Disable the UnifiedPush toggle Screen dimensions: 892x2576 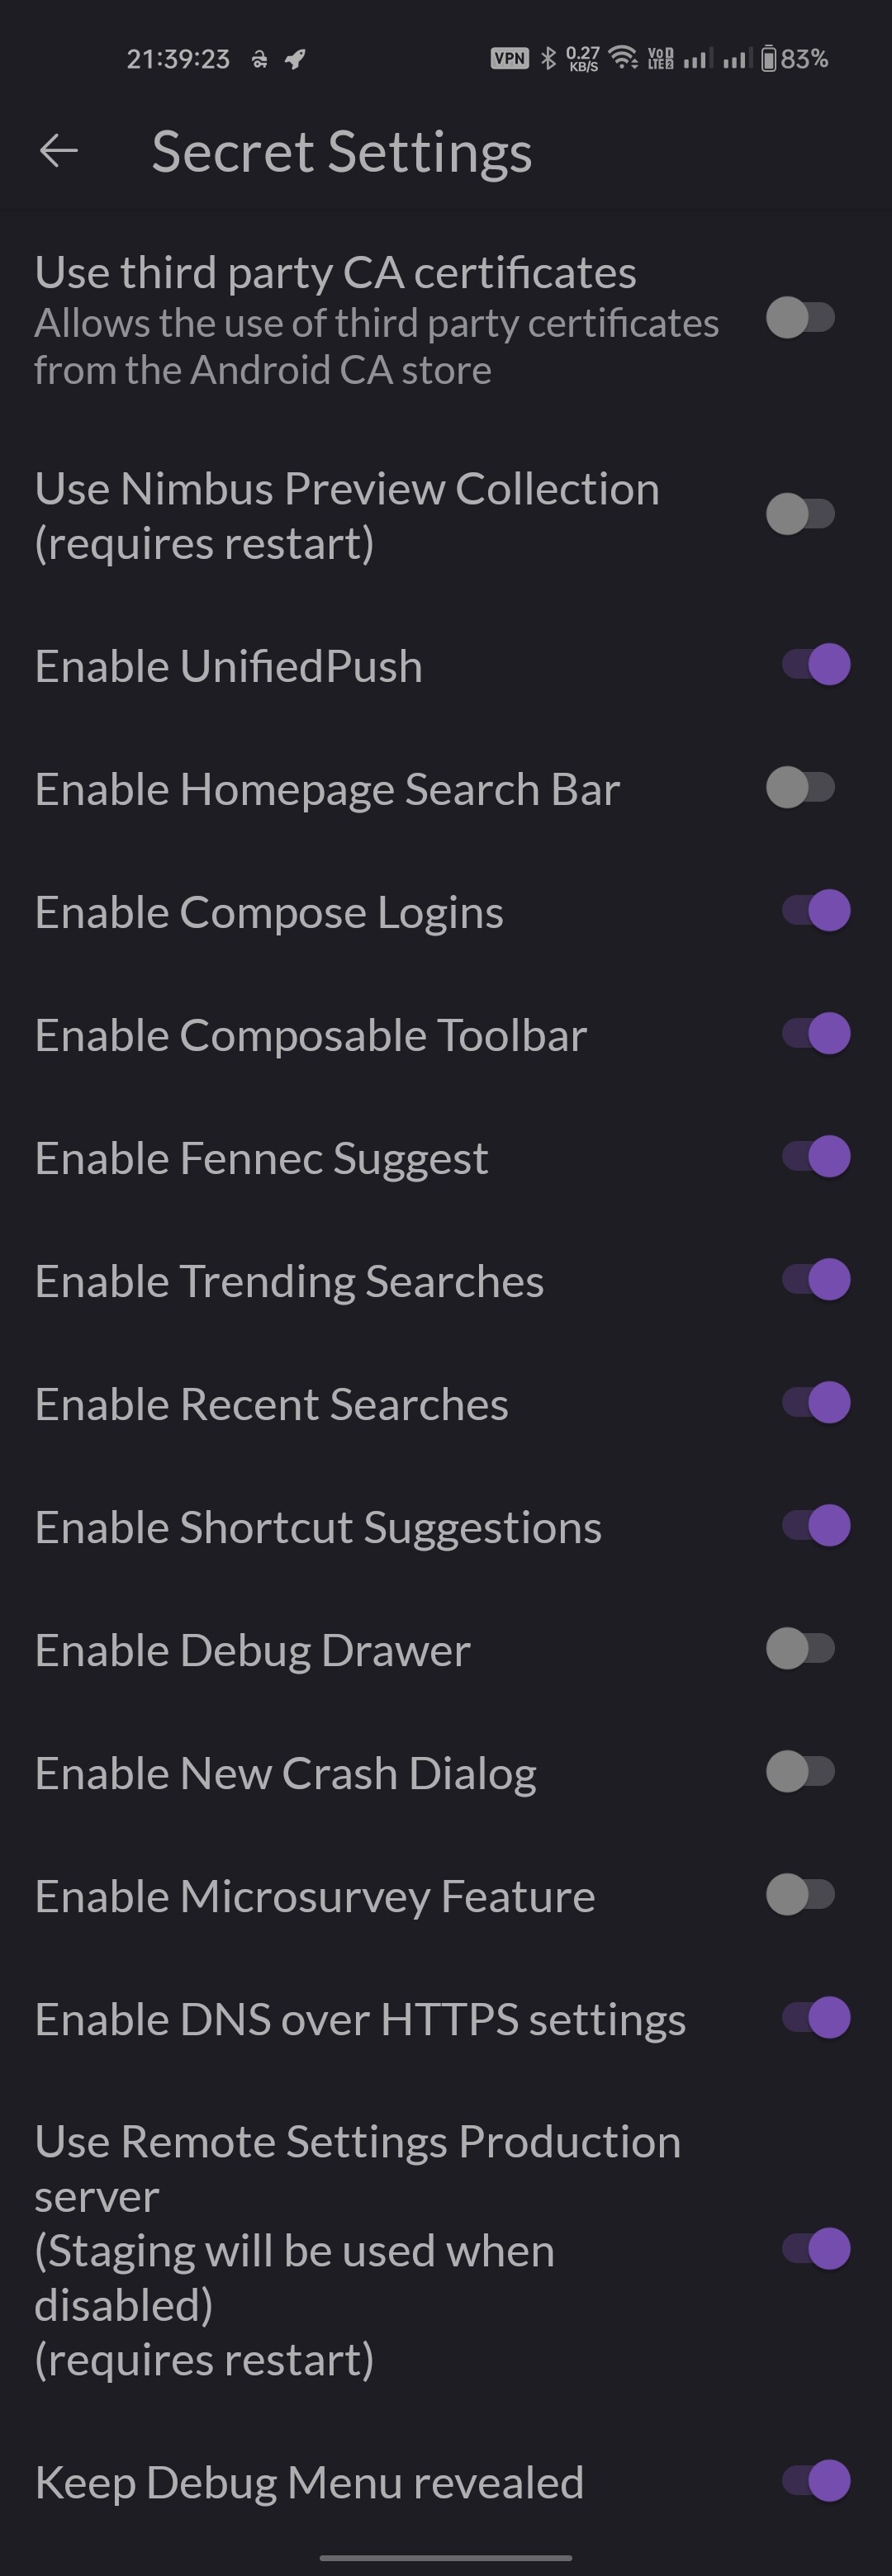[x=815, y=665]
